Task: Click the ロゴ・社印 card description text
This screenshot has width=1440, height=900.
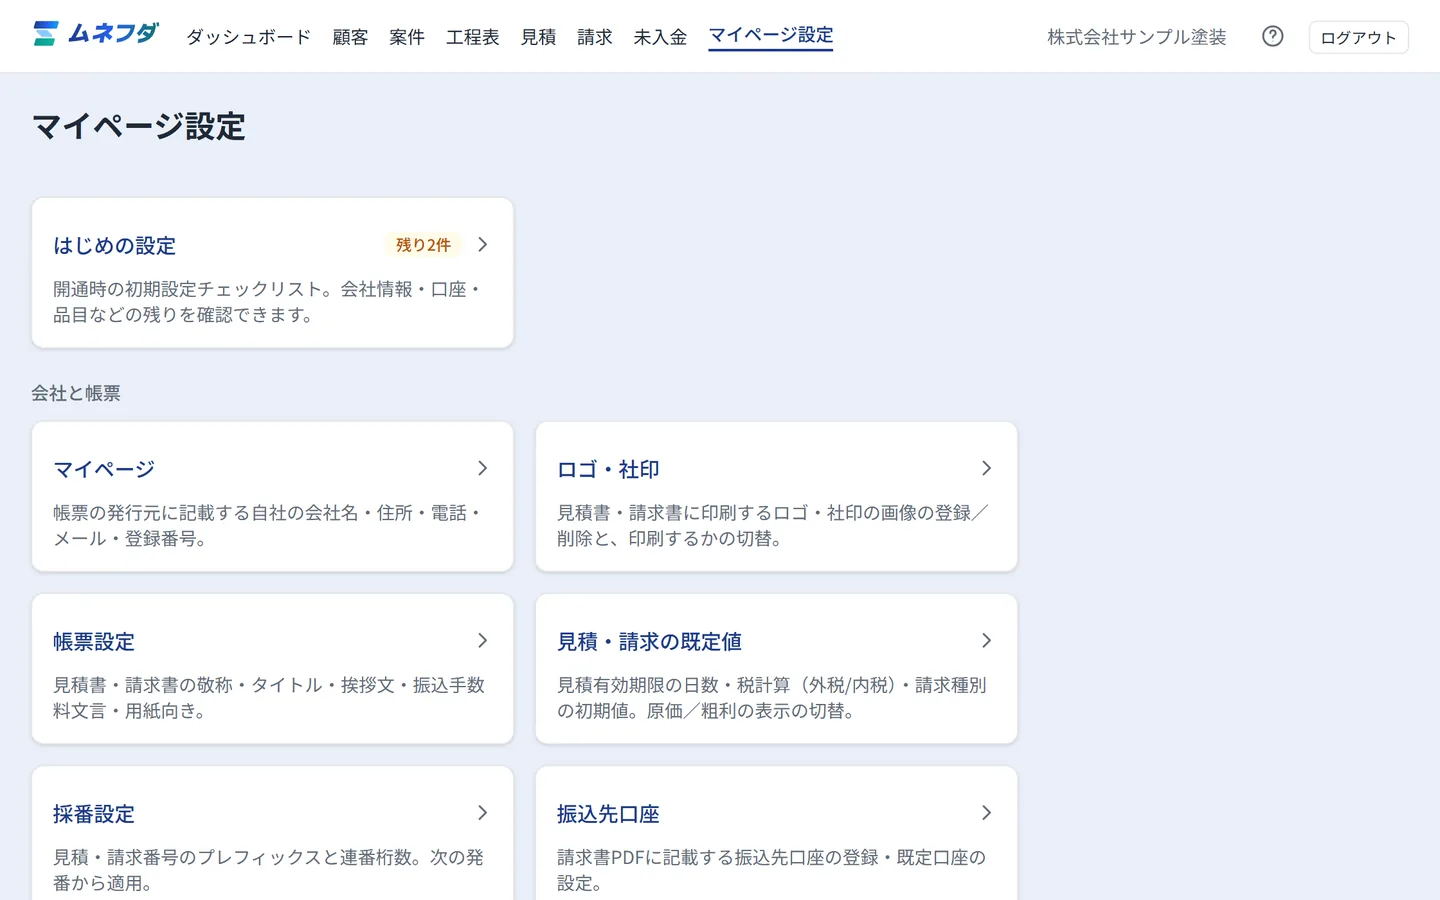Action: (x=773, y=526)
